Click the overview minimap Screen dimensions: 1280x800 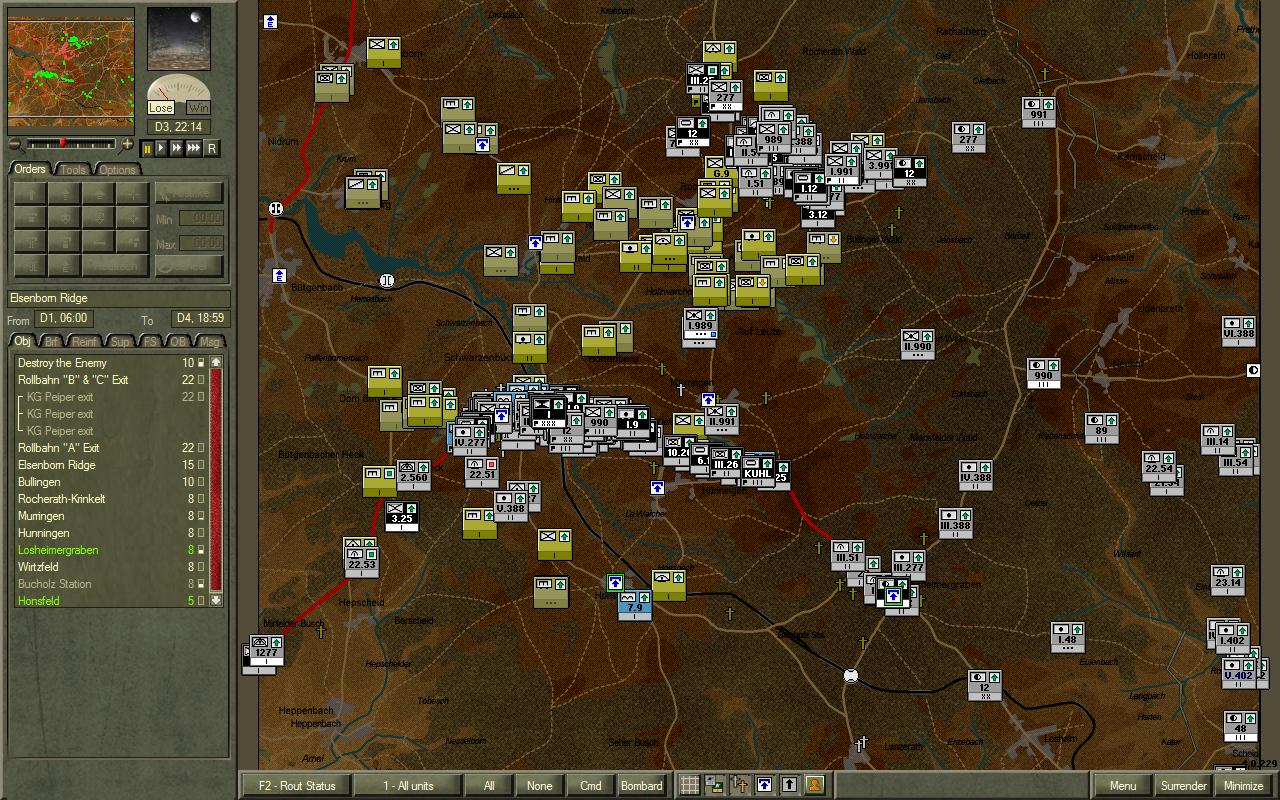click(x=71, y=70)
